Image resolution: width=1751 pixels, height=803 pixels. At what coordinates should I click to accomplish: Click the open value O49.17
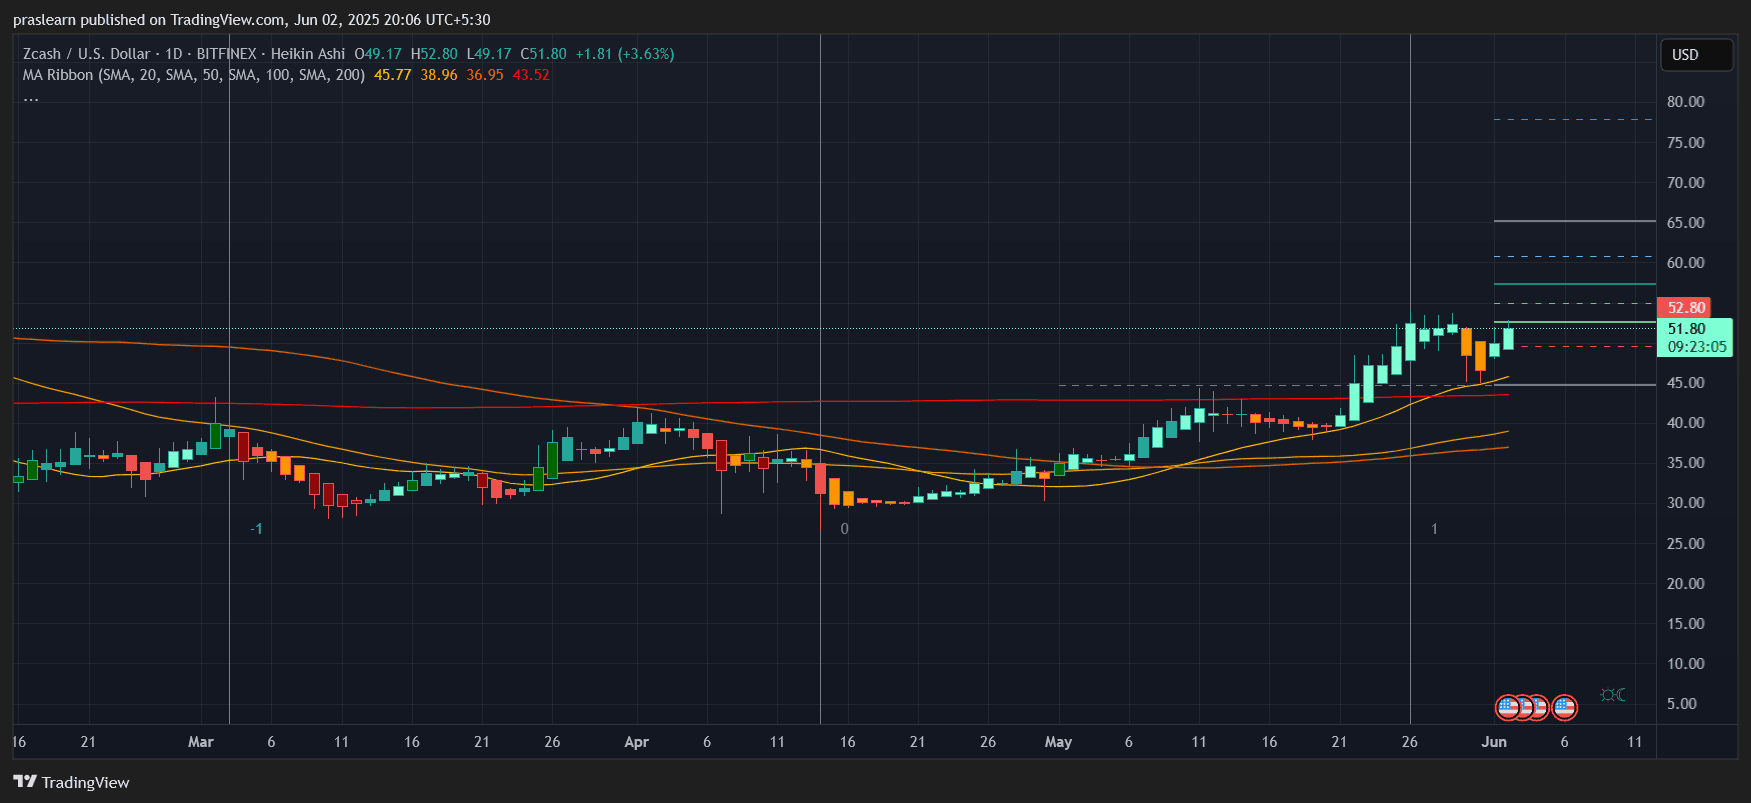[378, 54]
